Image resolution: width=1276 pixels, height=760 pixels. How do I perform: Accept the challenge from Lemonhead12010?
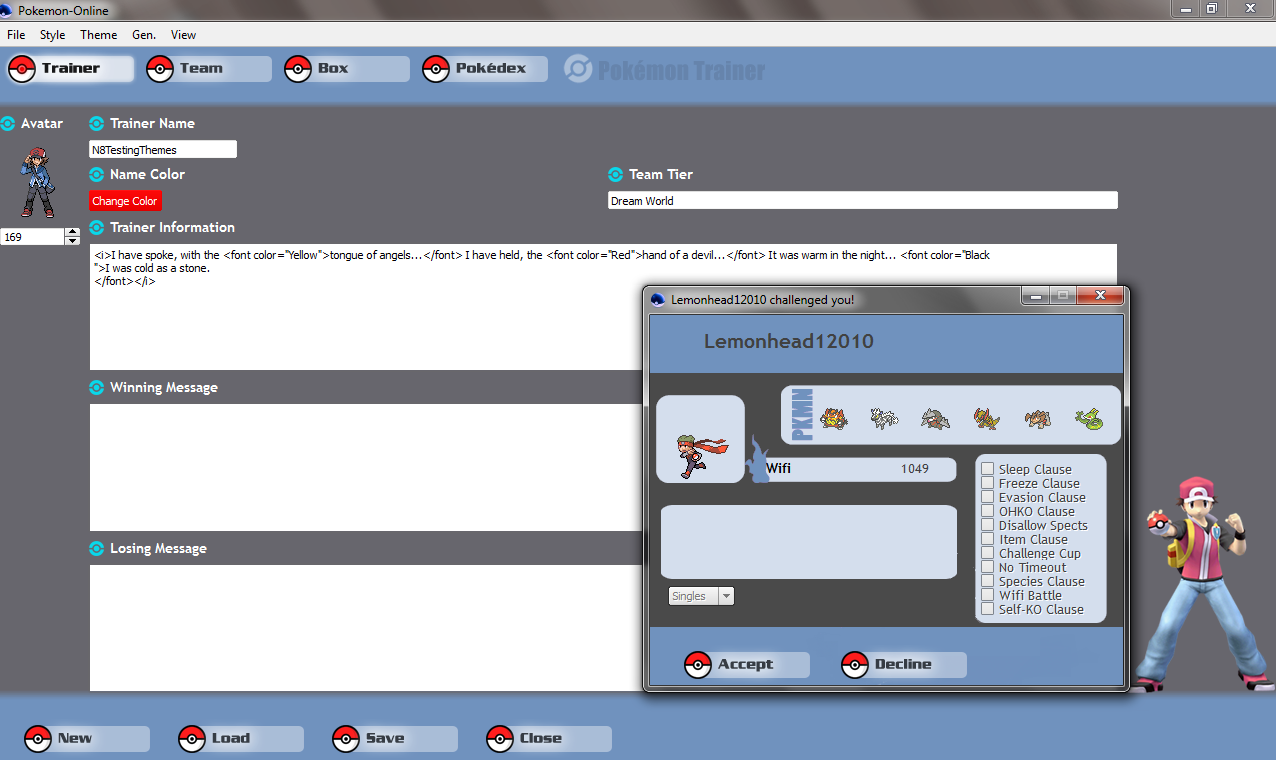[746, 665]
